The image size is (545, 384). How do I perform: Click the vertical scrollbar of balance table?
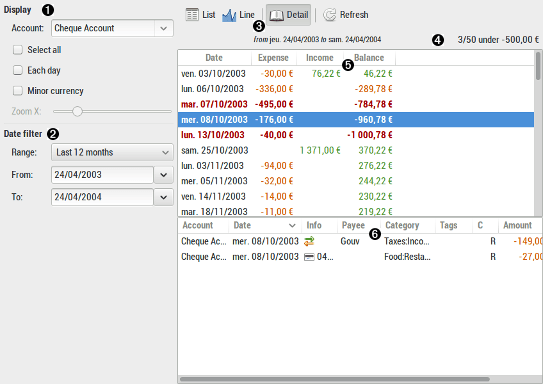pos(538,66)
